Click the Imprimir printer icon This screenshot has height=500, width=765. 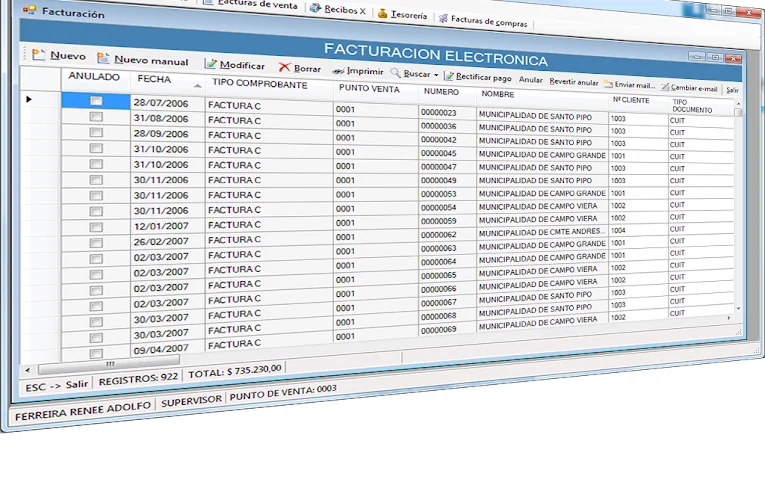click(338, 71)
